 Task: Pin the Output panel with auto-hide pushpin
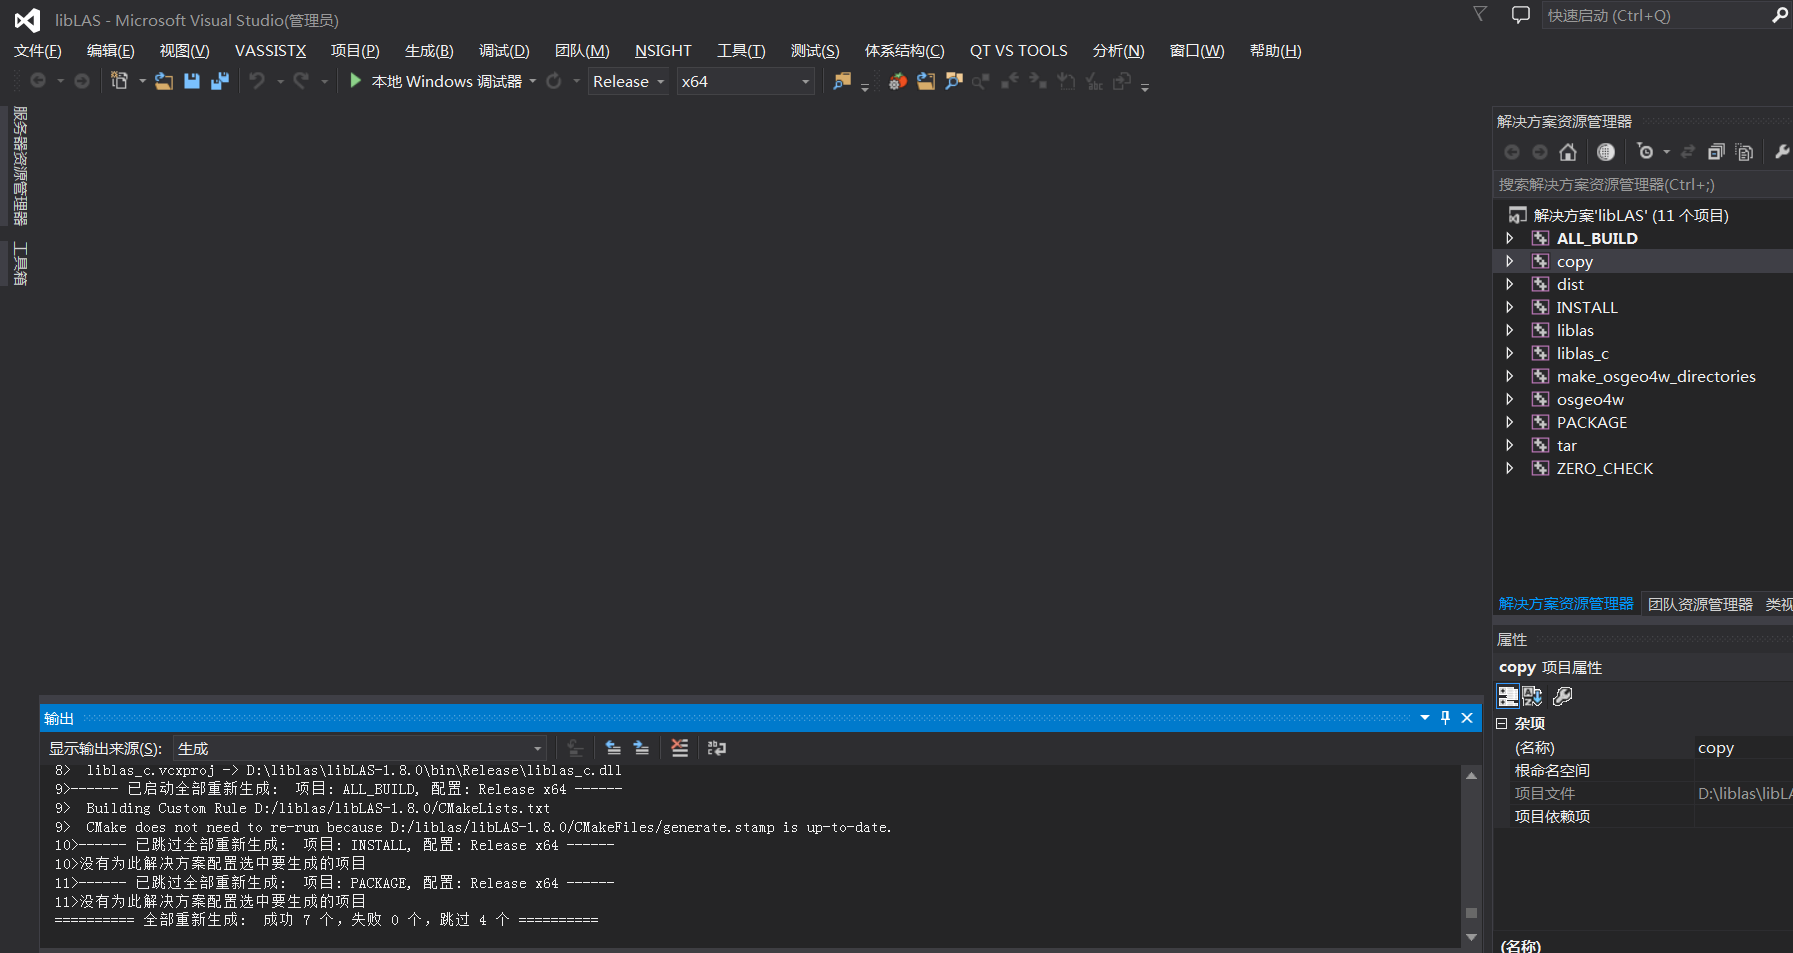tap(1445, 718)
